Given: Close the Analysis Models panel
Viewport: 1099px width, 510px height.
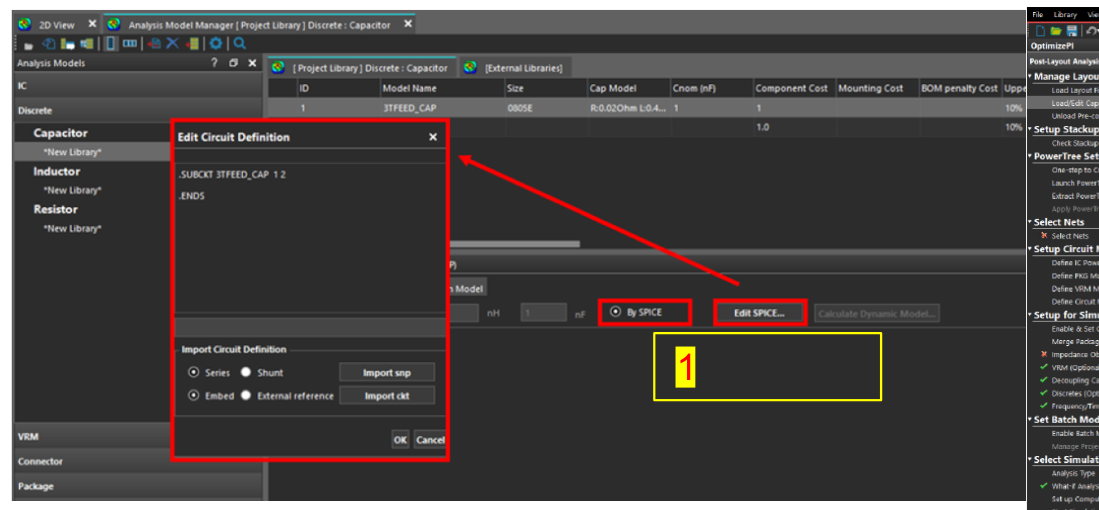Looking at the screenshot, I should 252,63.
